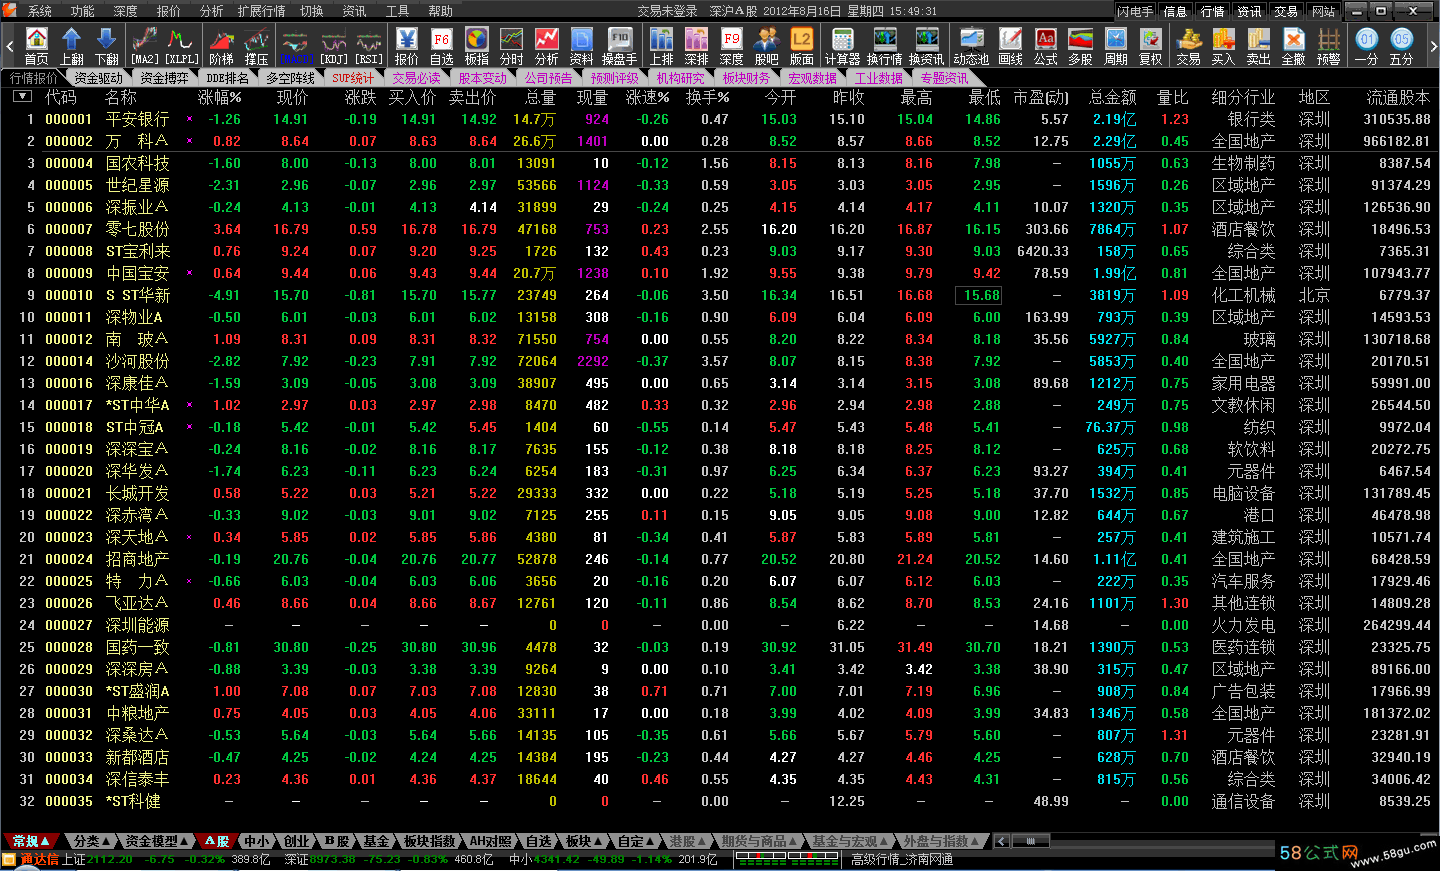Open the 撑压 support-resistance icon

256,46
